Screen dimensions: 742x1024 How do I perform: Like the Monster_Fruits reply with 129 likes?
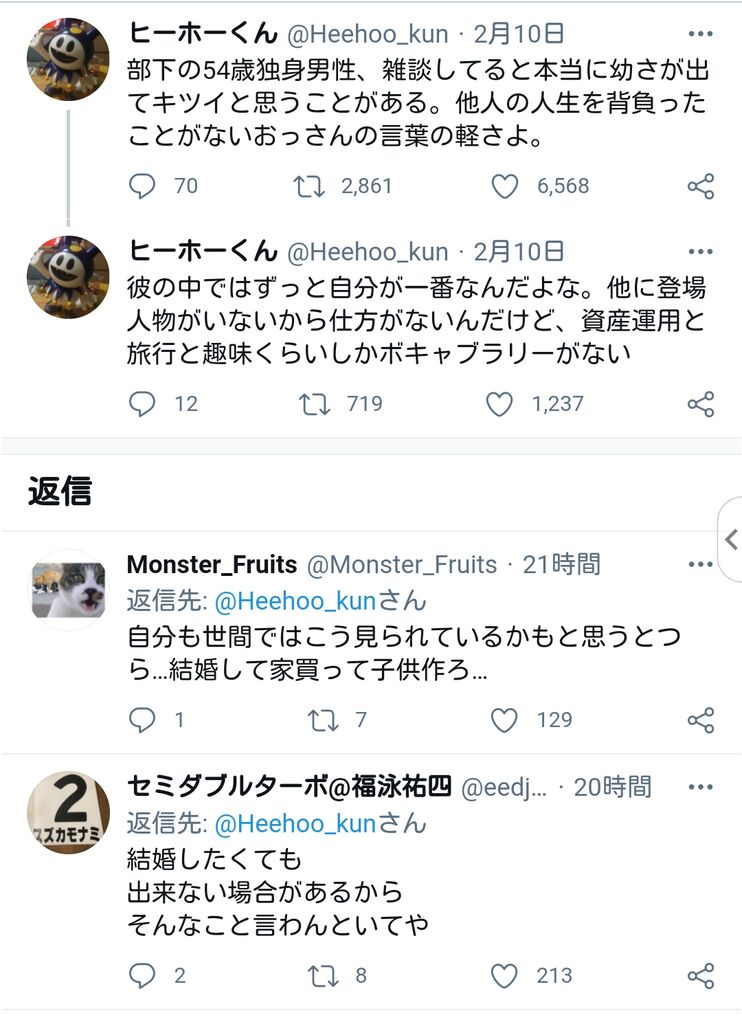[x=504, y=720]
